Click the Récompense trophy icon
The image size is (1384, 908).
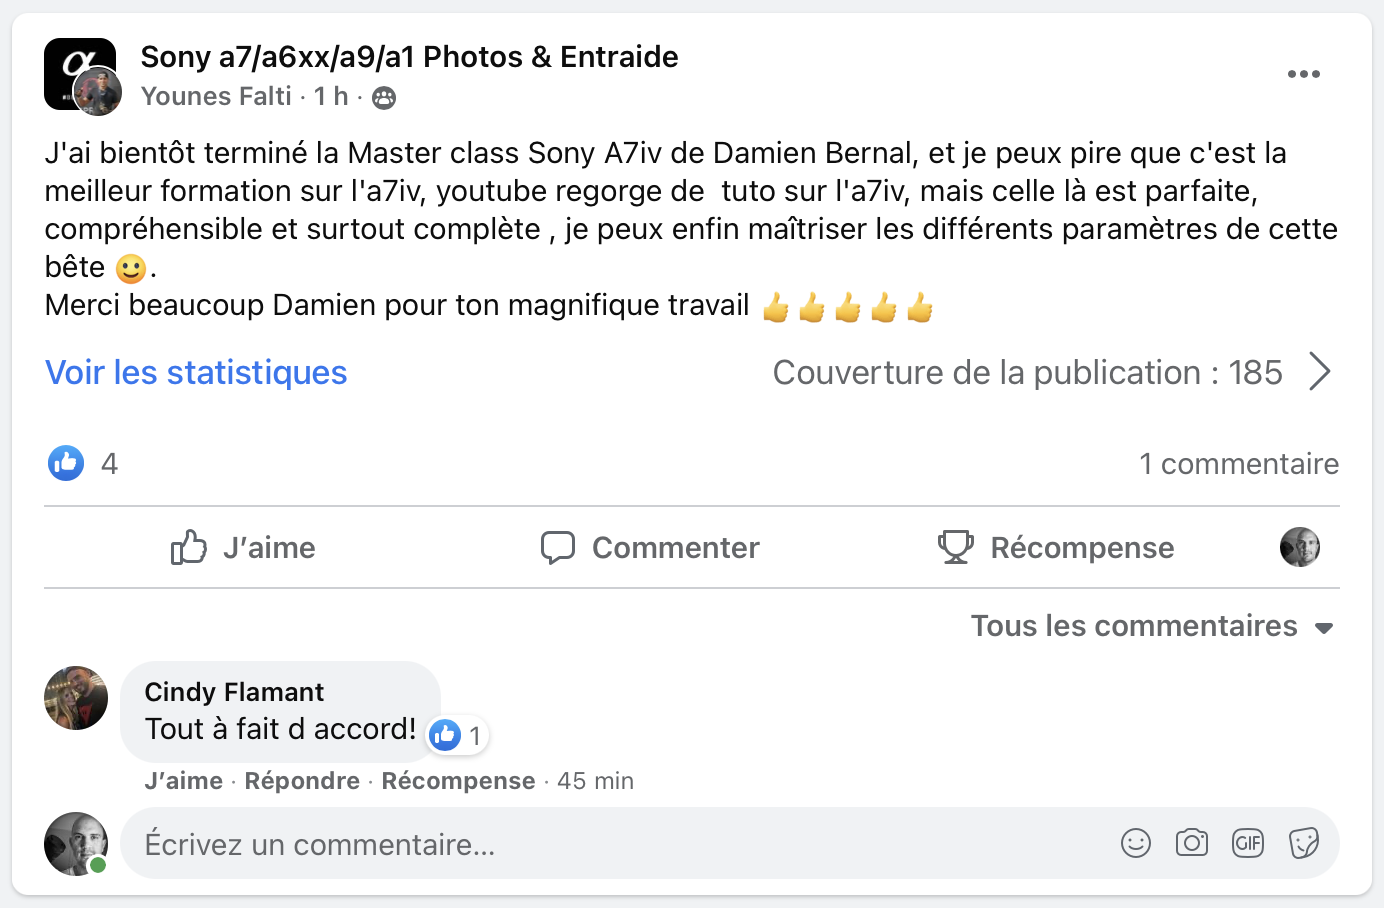956,546
